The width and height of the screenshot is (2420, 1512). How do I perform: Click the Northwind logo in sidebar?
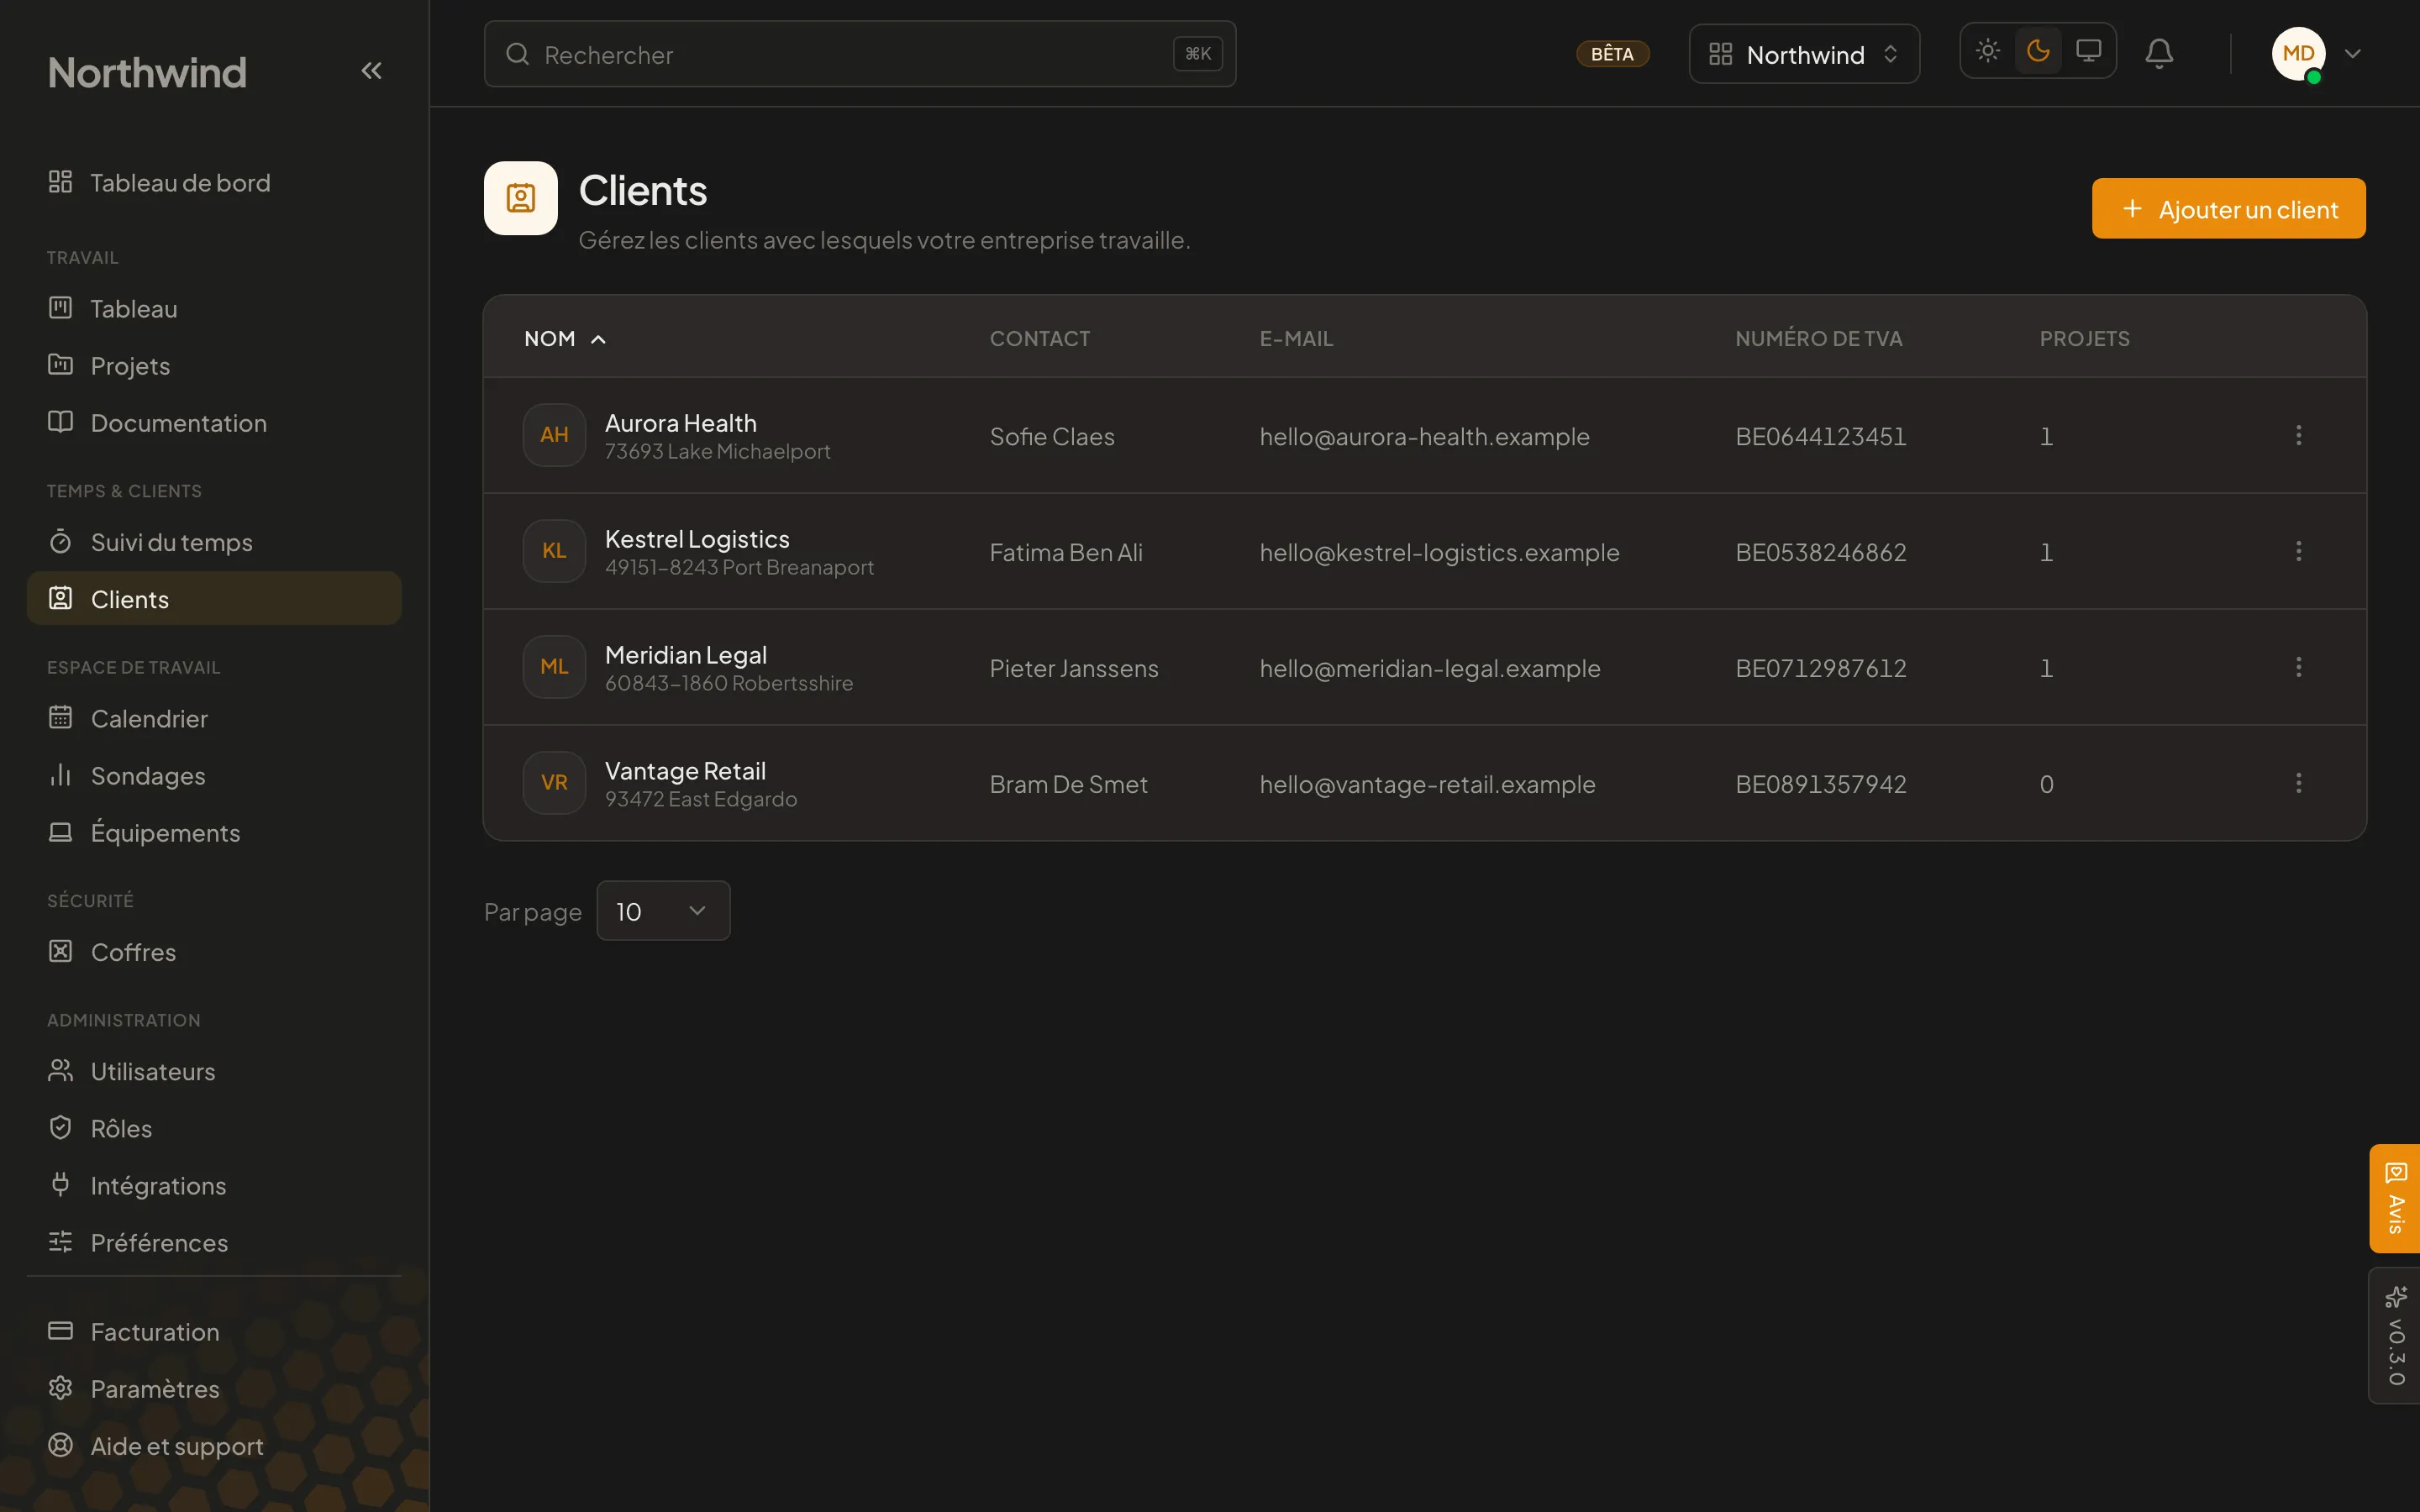(x=147, y=72)
